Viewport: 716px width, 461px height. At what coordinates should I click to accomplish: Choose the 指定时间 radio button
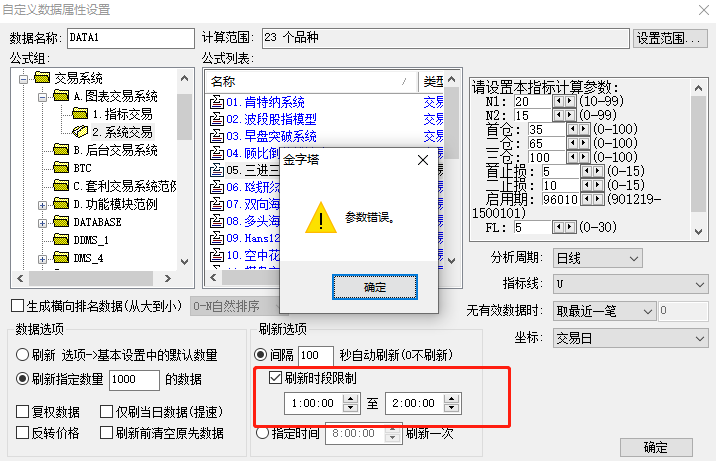click(263, 433)
